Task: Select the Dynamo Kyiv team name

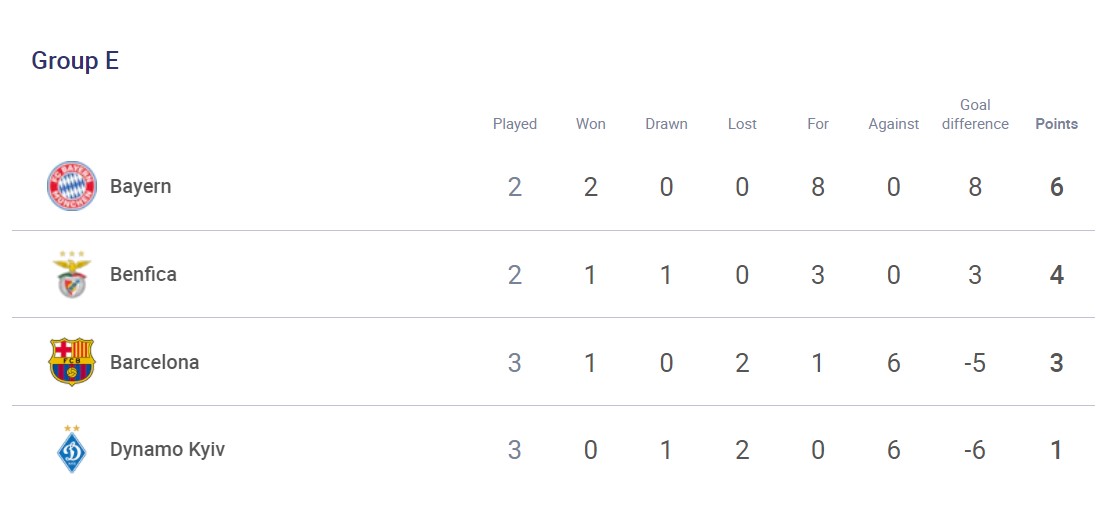Action: [x=167, y=449]
